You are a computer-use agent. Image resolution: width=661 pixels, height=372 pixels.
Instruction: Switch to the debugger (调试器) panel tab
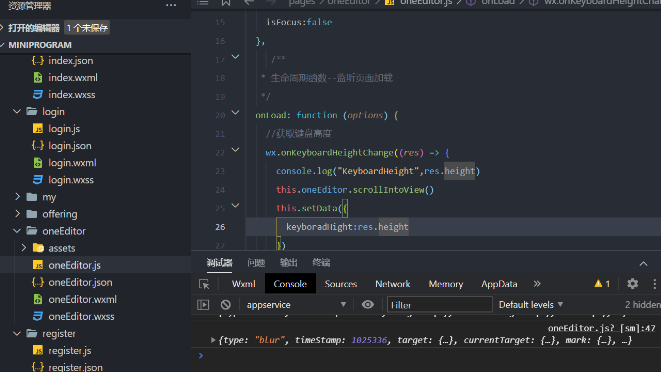click(219, 263)
